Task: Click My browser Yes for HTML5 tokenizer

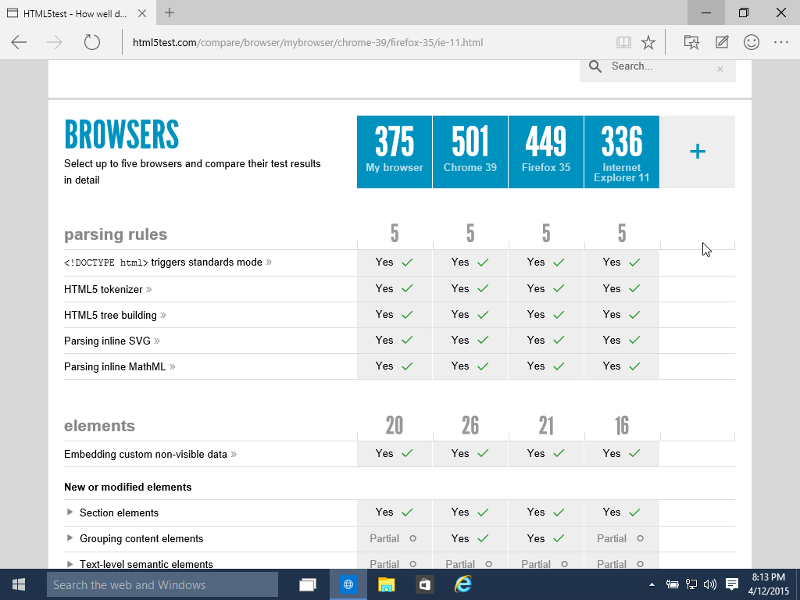Action: 394,288
